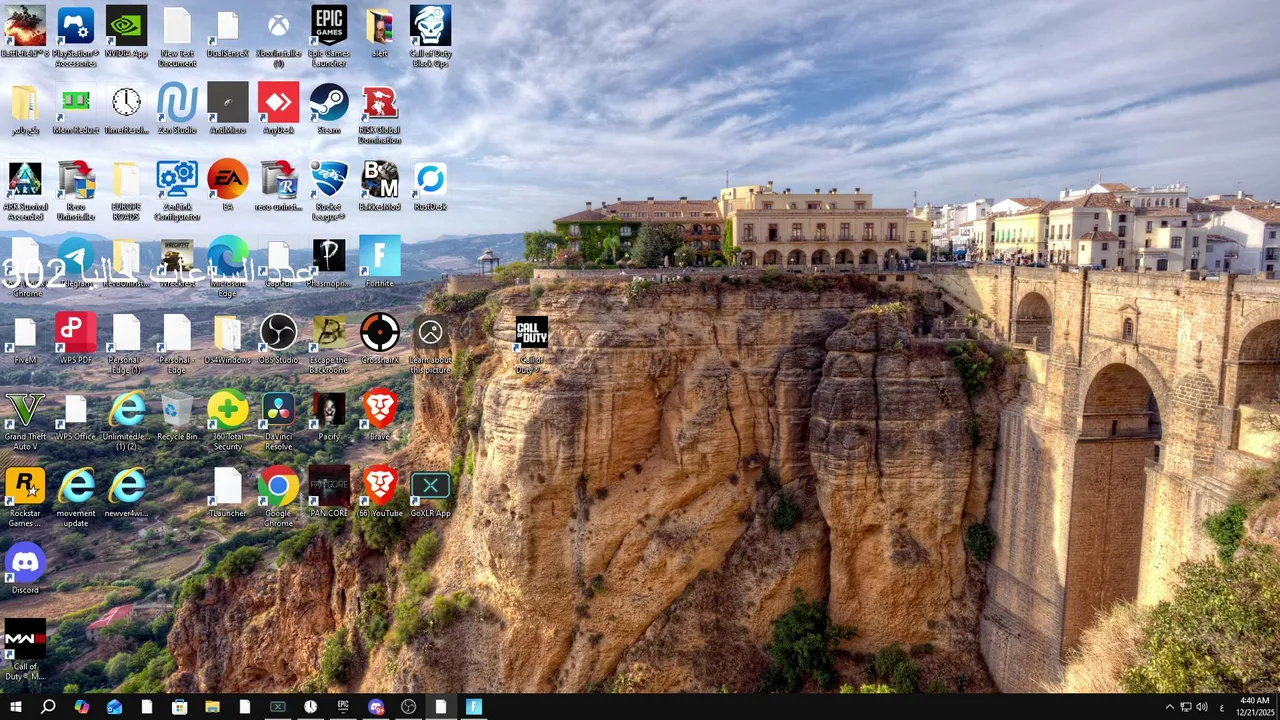Launch Call of Duty MW III shortcut
This screenshot has height=720, width=1280.
(x=25, y=651)
